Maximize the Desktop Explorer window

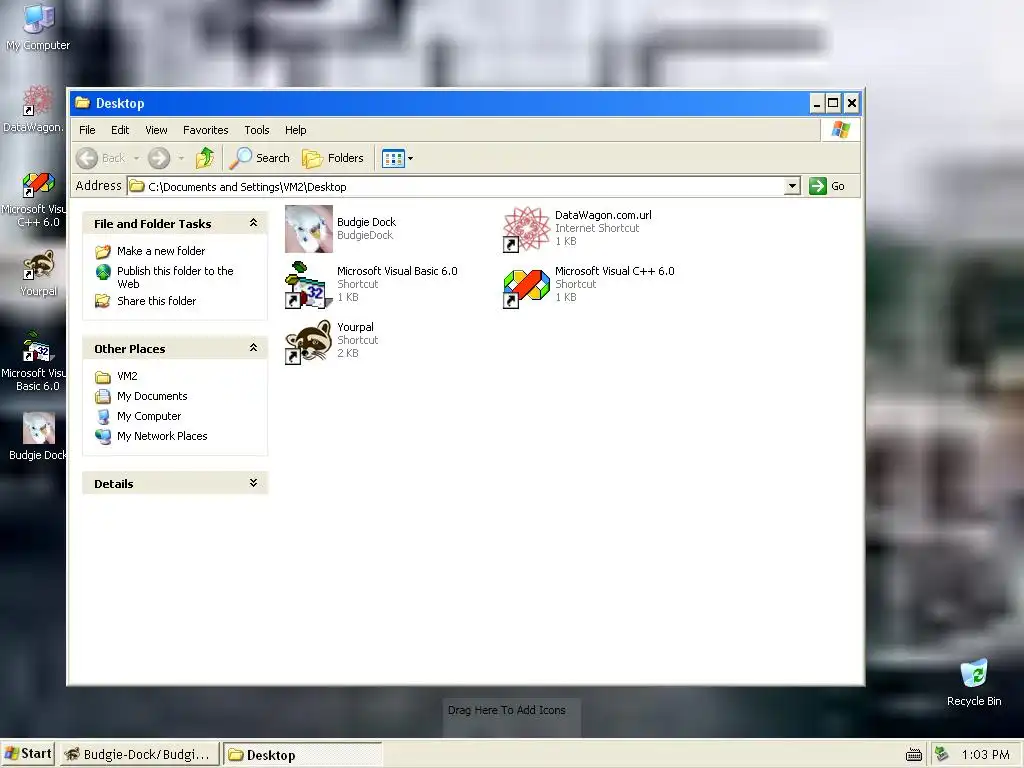point(833,103)
